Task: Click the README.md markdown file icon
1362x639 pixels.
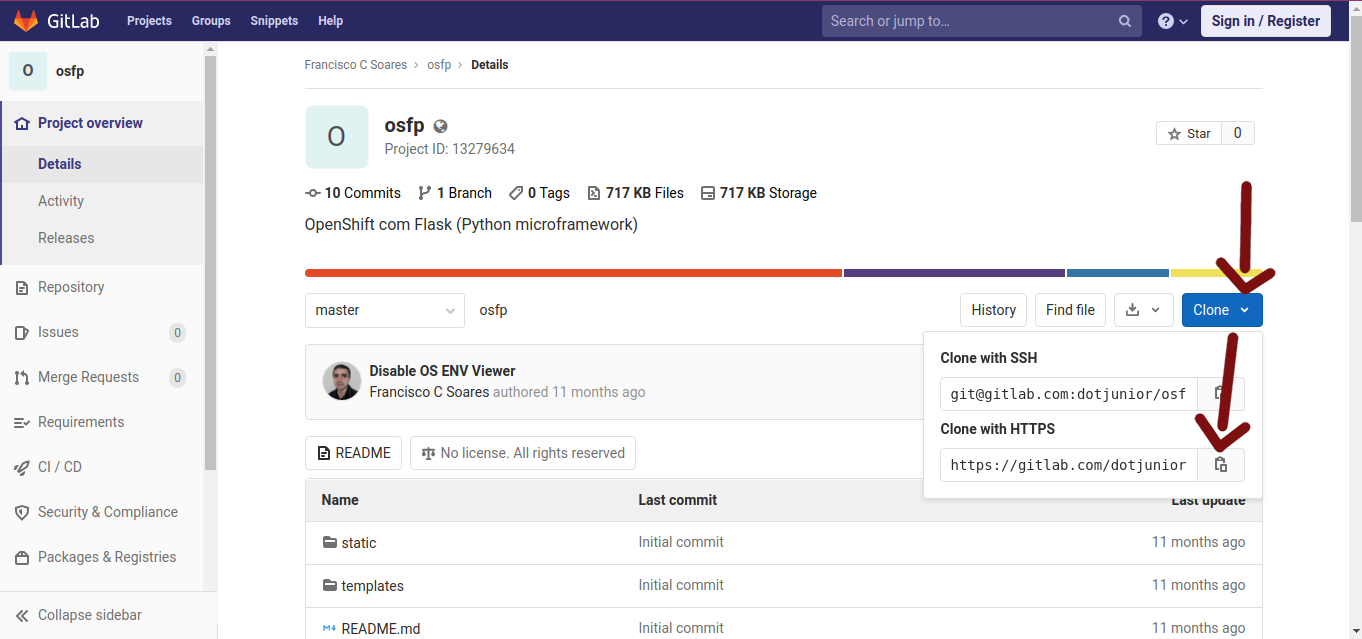Action: coord(330,628)
